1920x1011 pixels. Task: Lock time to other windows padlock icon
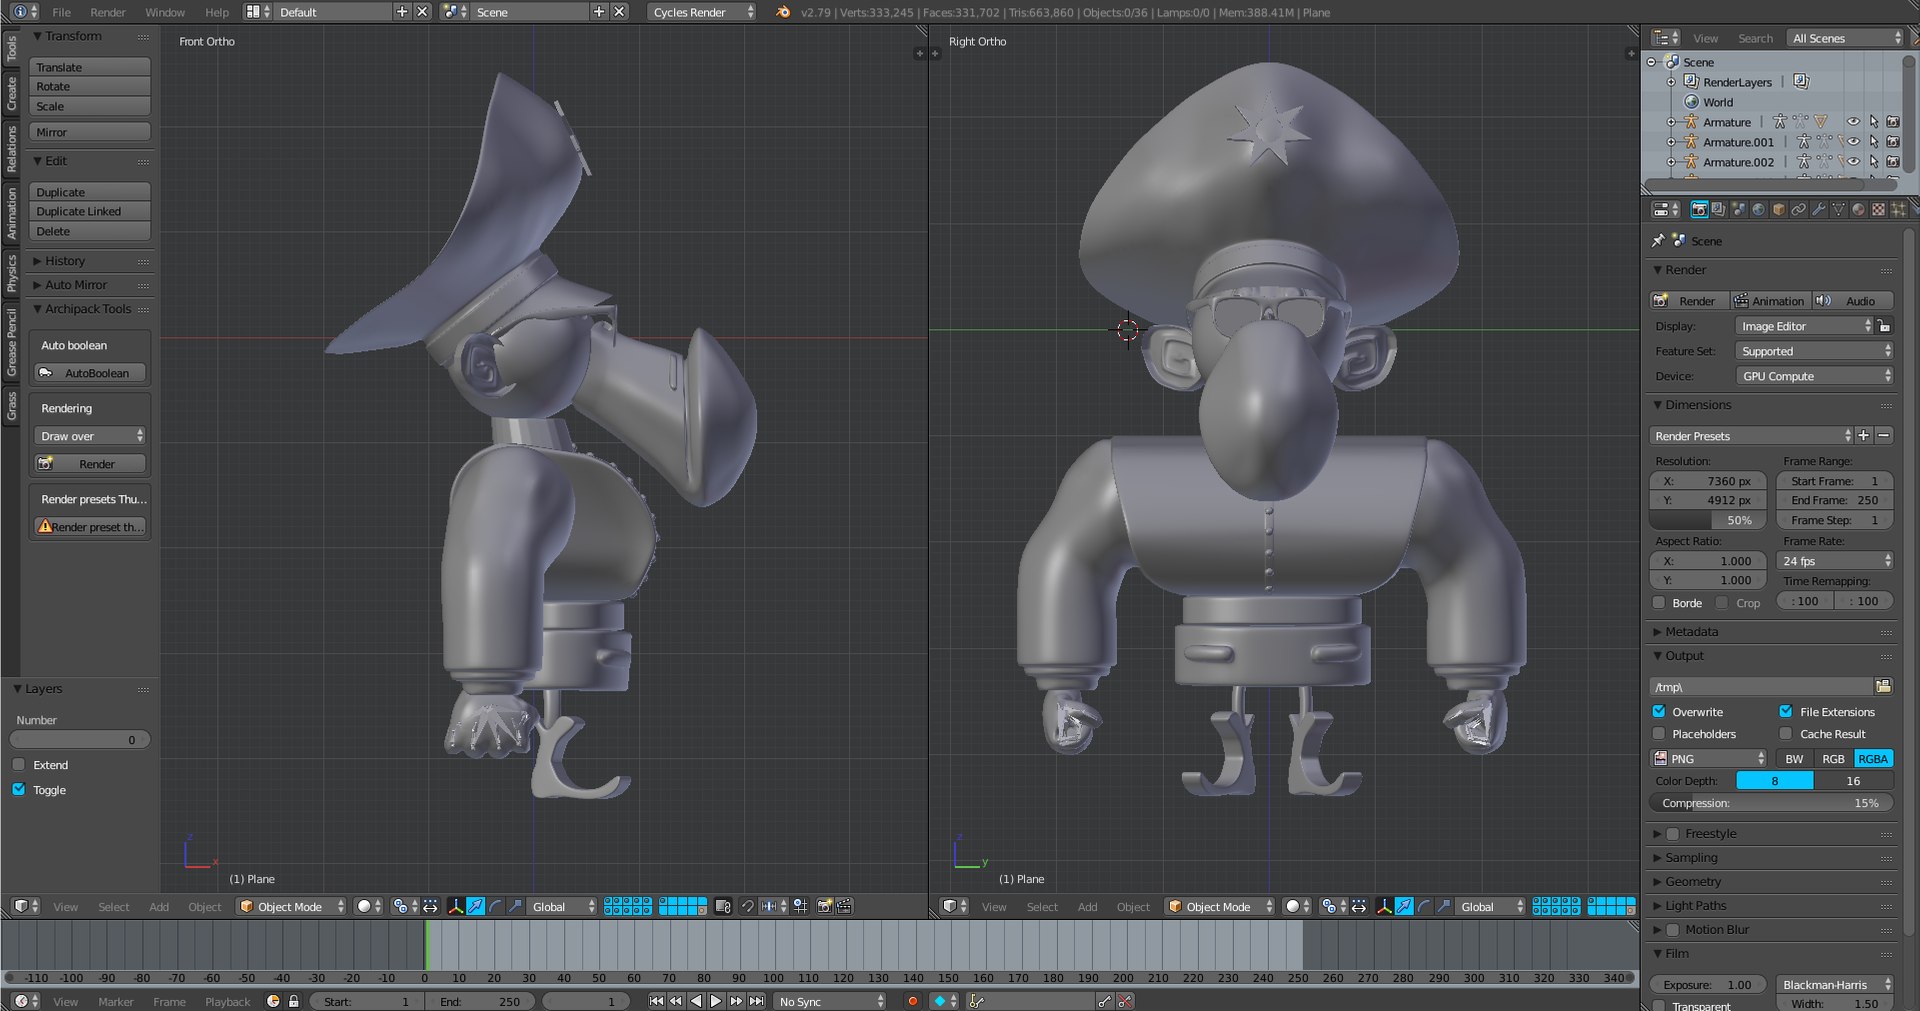[293, 1001]
